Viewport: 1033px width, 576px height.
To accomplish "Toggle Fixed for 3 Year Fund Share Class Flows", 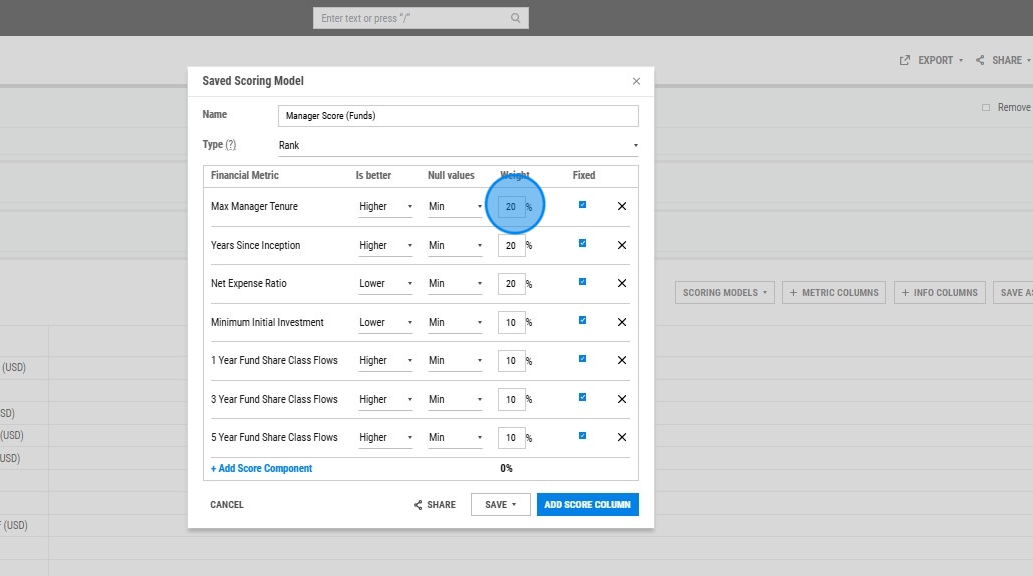I will [582, 397].
